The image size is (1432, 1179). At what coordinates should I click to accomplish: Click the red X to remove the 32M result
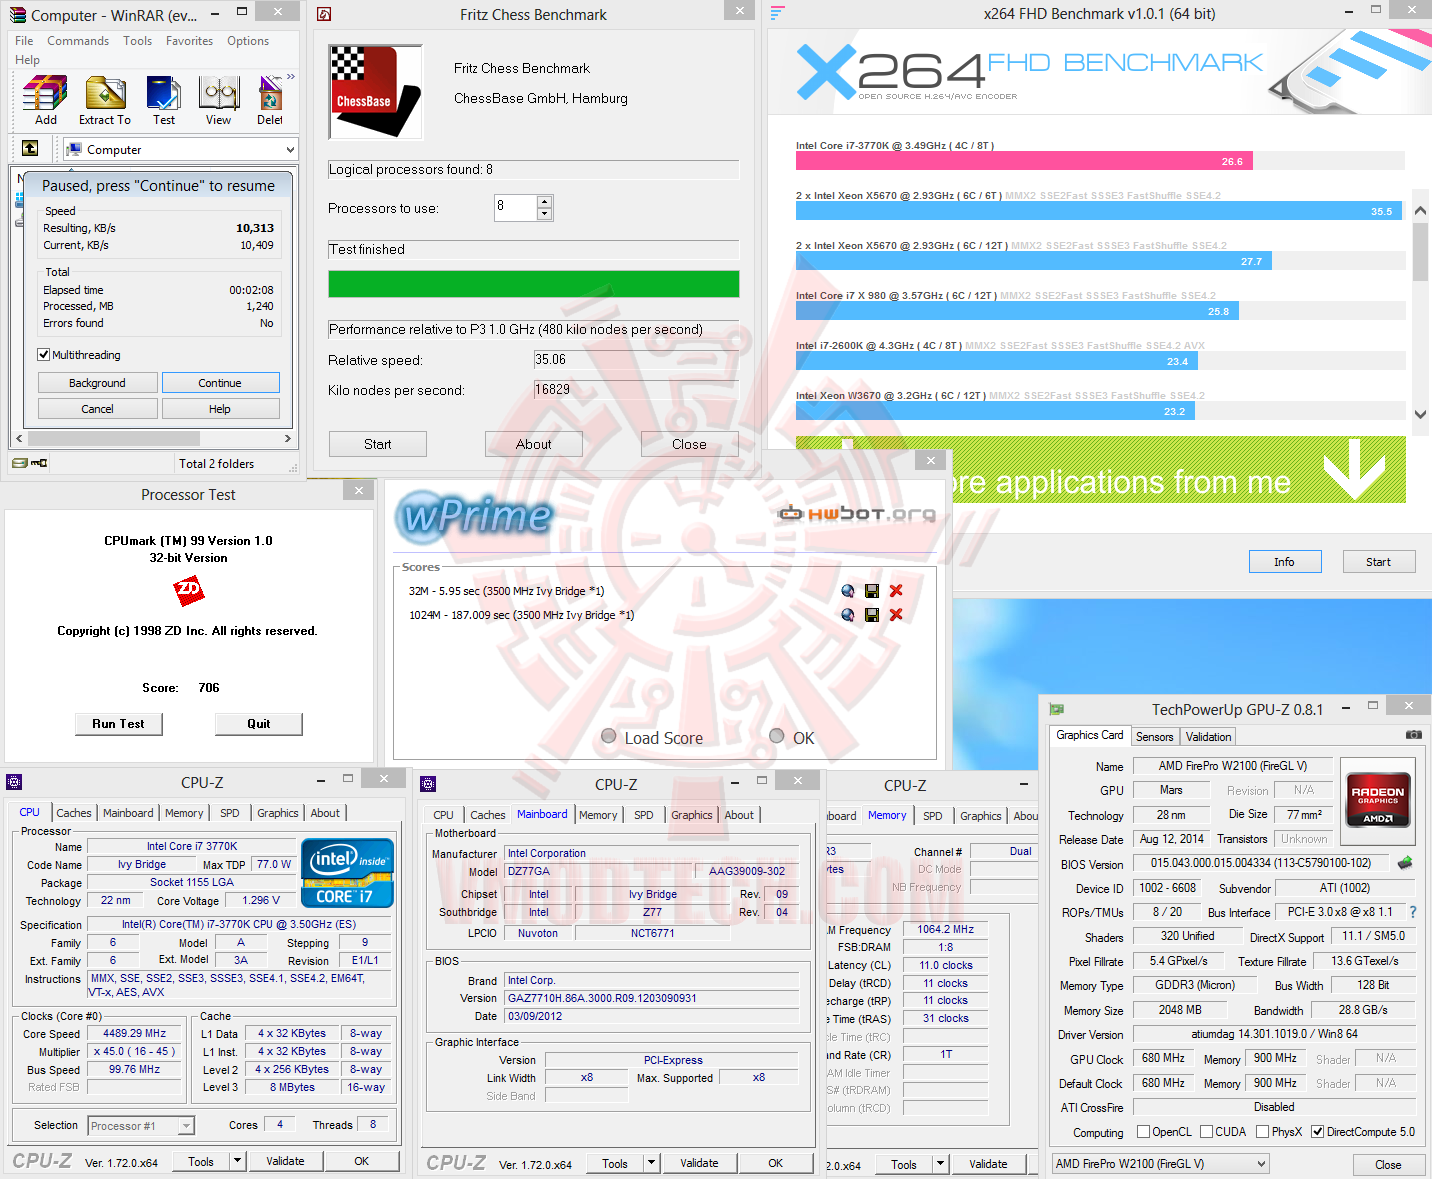[895, 590]
